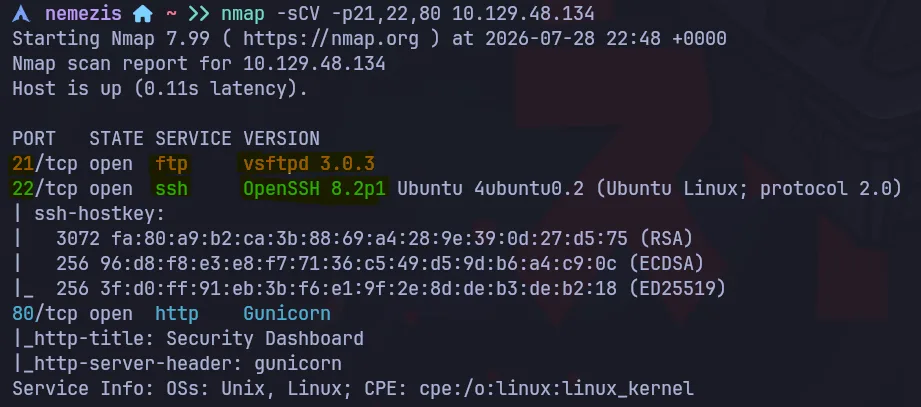Select the highlighted ftp service name

172,163
